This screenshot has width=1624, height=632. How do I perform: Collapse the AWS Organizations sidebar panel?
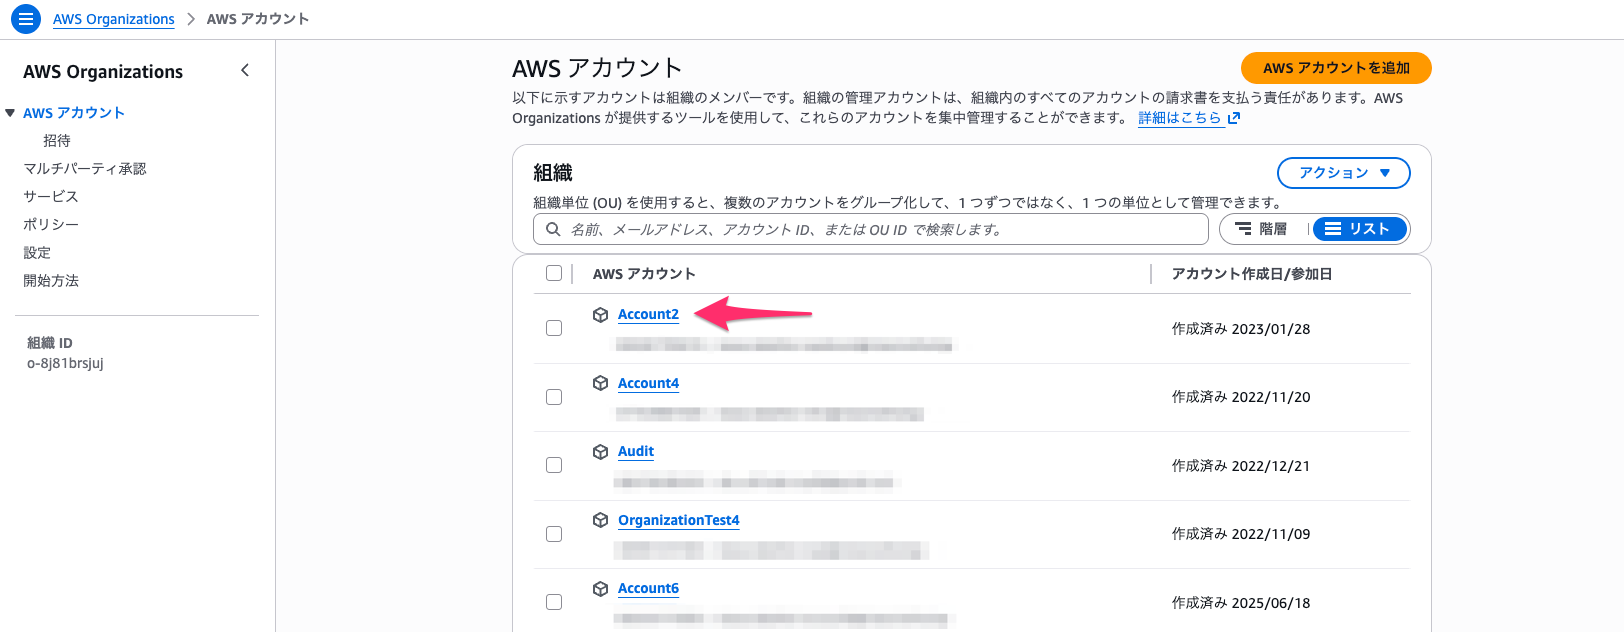click(x=245, y=70)
